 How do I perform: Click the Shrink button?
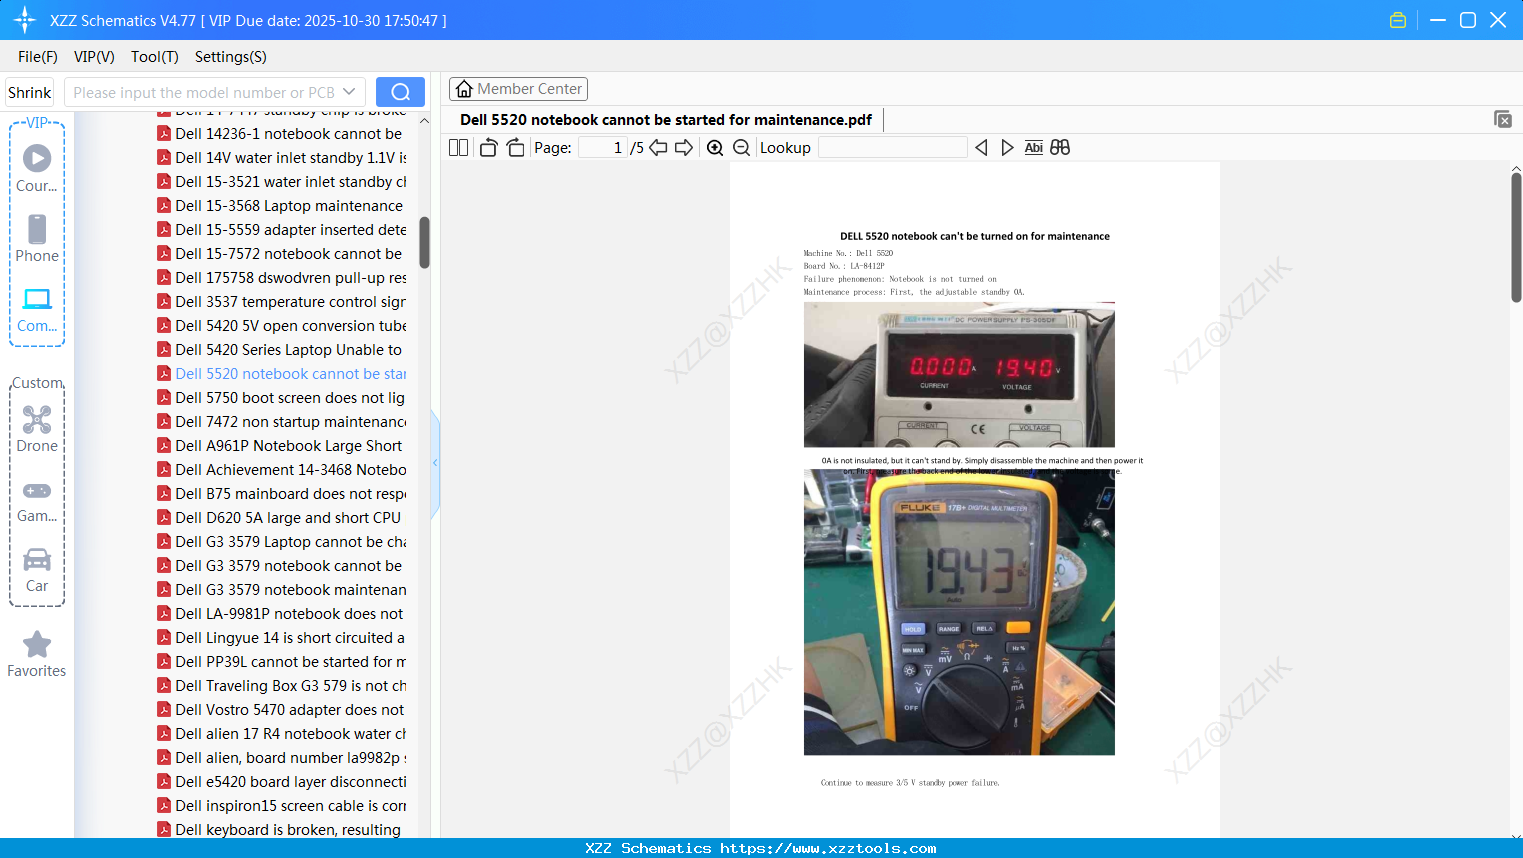click(30, 92)
